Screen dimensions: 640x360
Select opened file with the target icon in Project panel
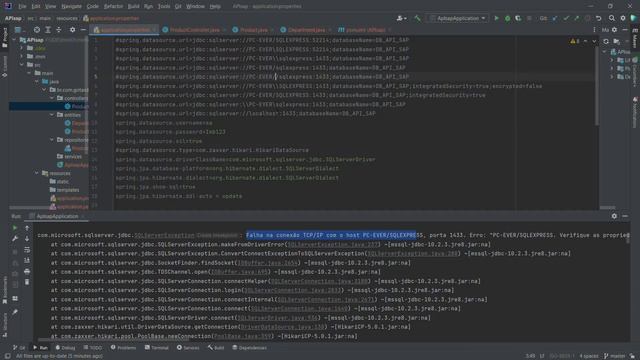click(37, 30)
